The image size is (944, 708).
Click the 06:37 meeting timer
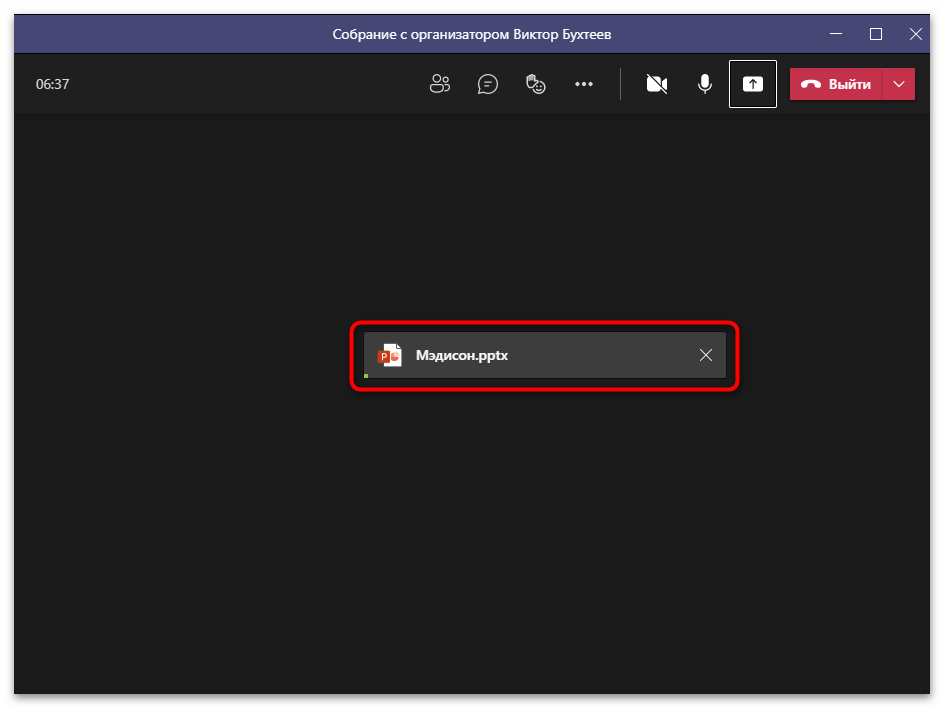pyautogui.click(x=53, y=84)
